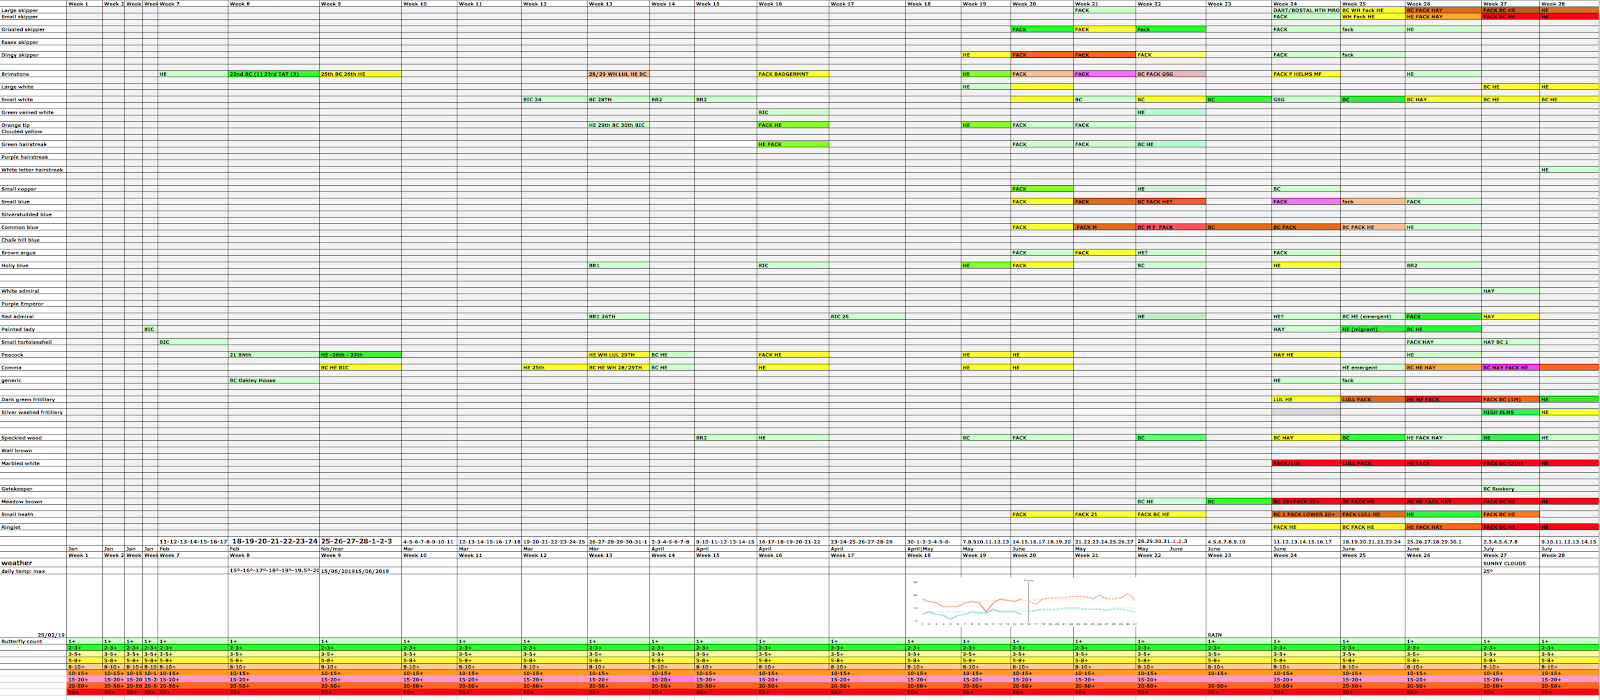
Task: Click the 'Silver washed fritillary' label
Action: tap(32, 412)
